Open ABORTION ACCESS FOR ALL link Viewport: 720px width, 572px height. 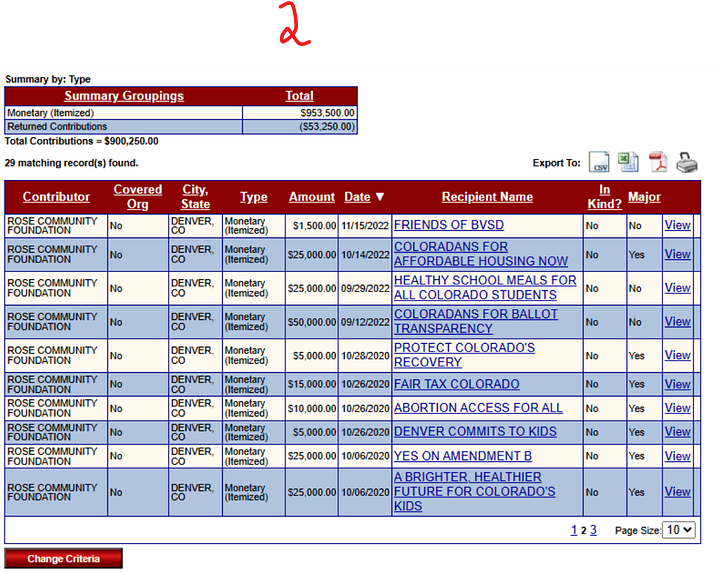(478, 408)
